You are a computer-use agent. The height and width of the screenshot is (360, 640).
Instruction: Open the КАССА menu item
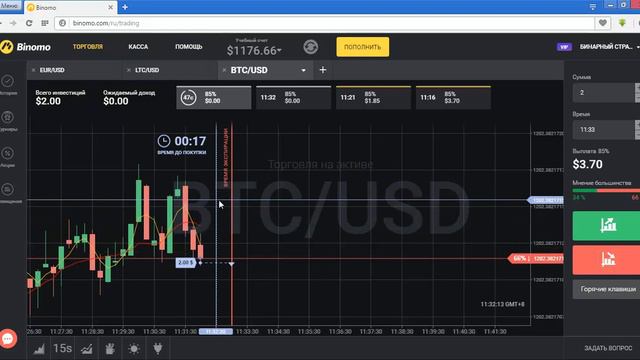point(138,47)
